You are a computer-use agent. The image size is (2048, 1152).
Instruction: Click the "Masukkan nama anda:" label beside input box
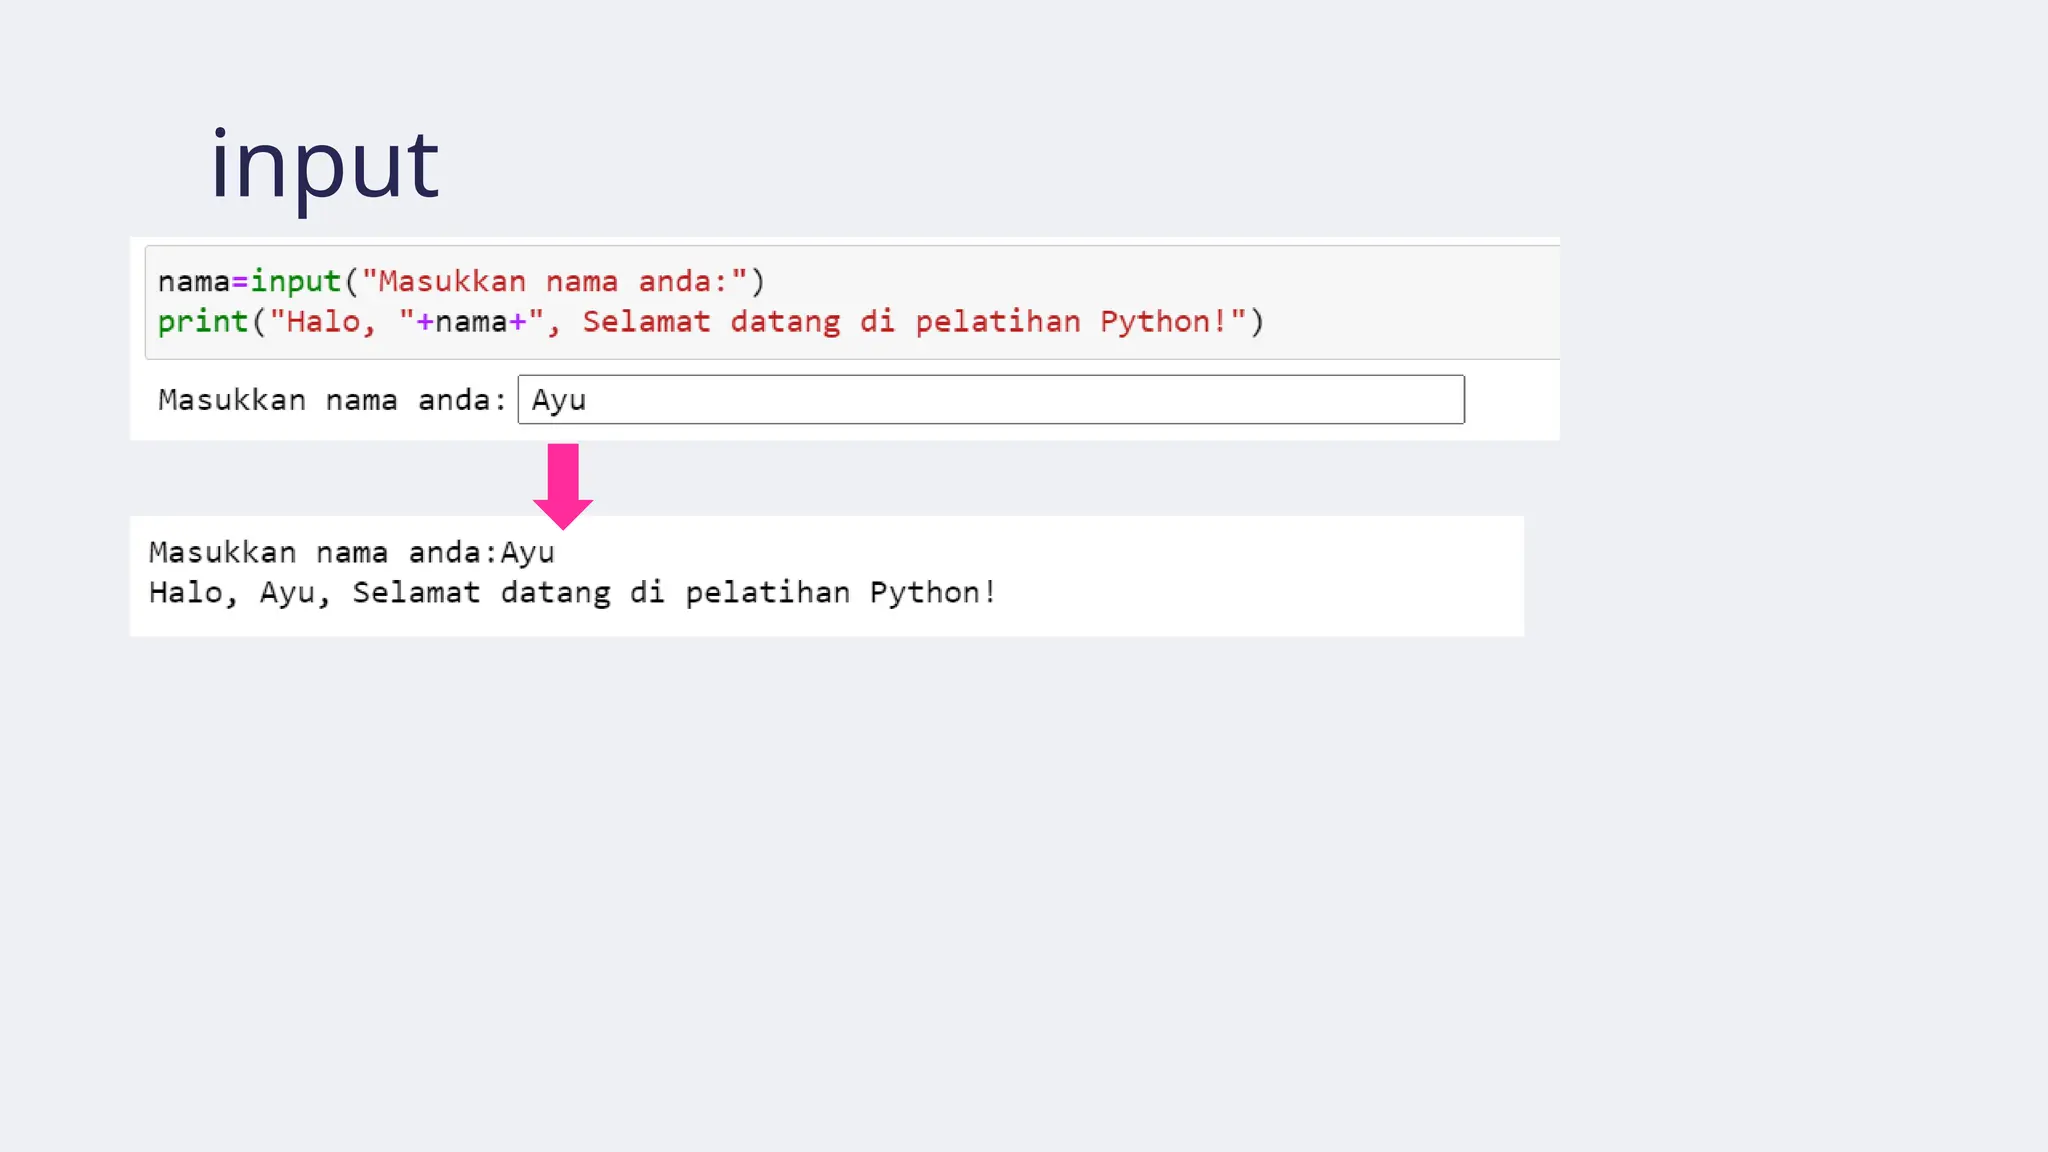pos(332,400)
